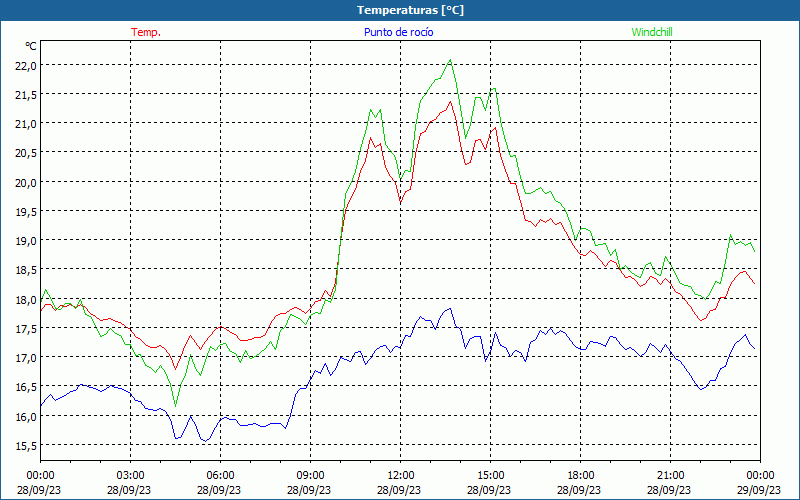Click the °C unit label above the y-axis
800x500 pixels.
pos(30,46)
